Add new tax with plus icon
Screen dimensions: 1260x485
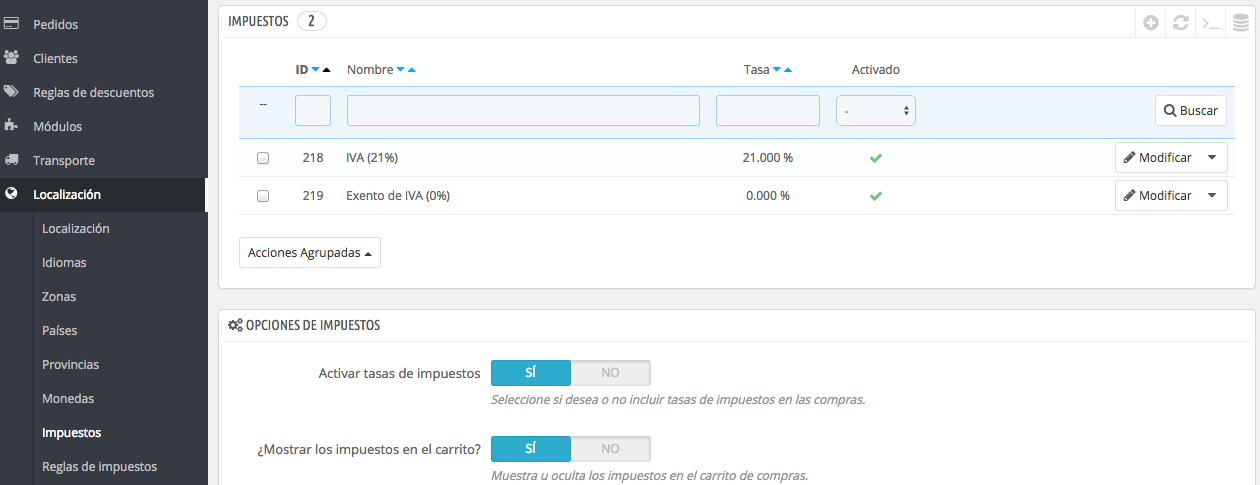1151,22
